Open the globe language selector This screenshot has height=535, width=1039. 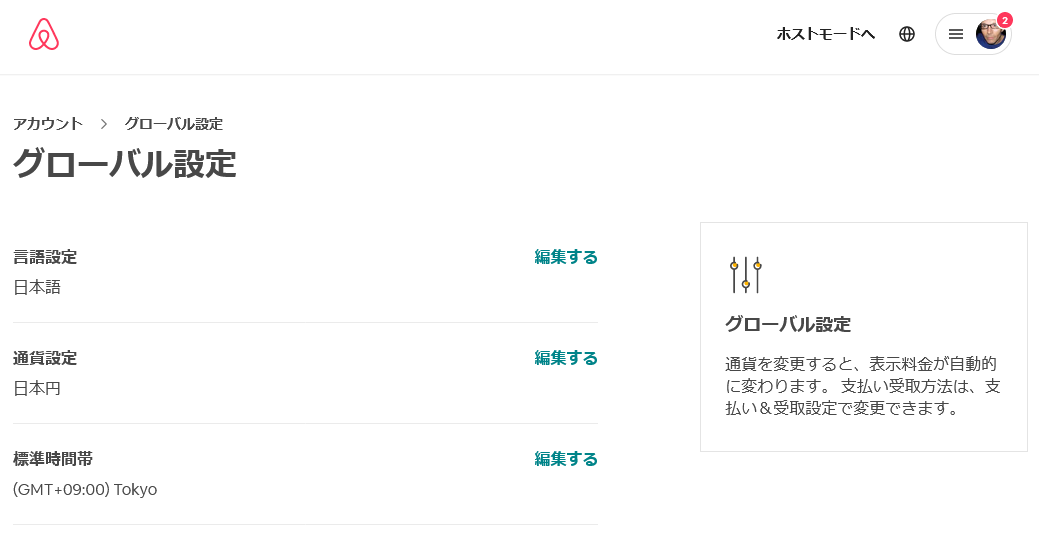907,34
